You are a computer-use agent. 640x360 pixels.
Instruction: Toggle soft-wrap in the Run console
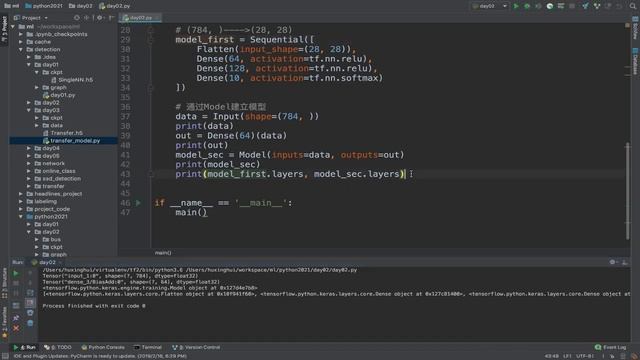tap(30, 293)
